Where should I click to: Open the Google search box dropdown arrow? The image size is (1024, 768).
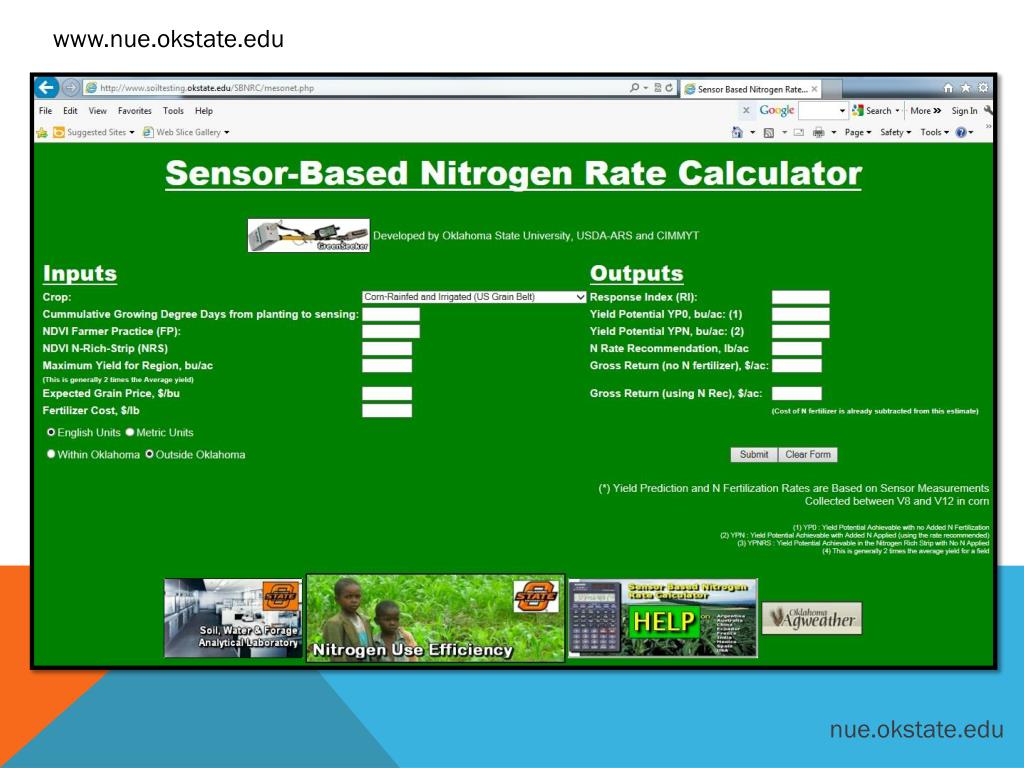pos(842,111)
